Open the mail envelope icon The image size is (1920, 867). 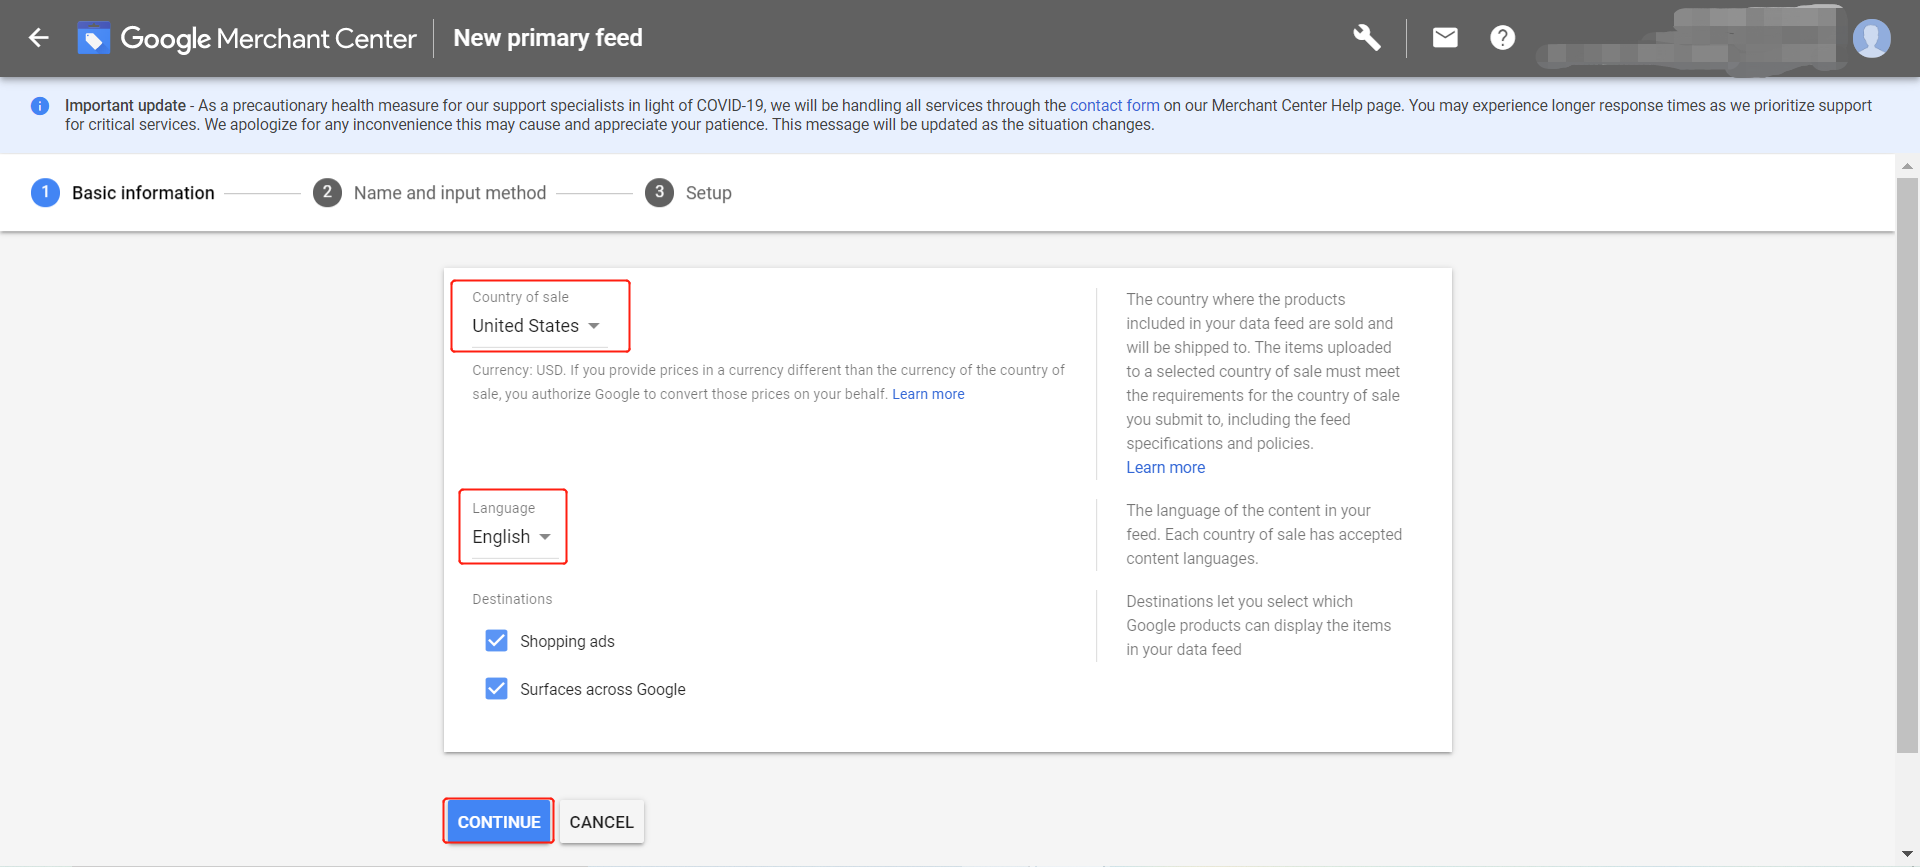pos(1445,38)
